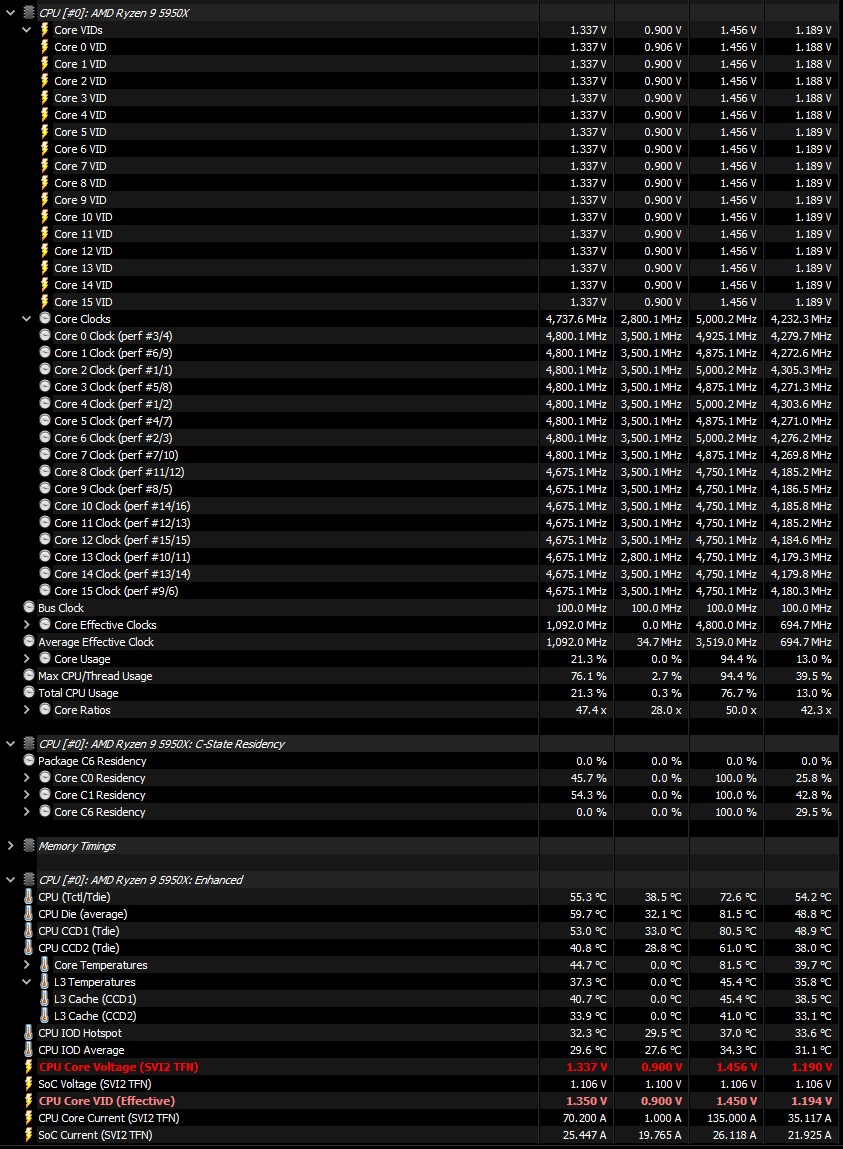Collapse the 5950X: Enhanced section
This screenshot has height=1149, width=843.
10,879
